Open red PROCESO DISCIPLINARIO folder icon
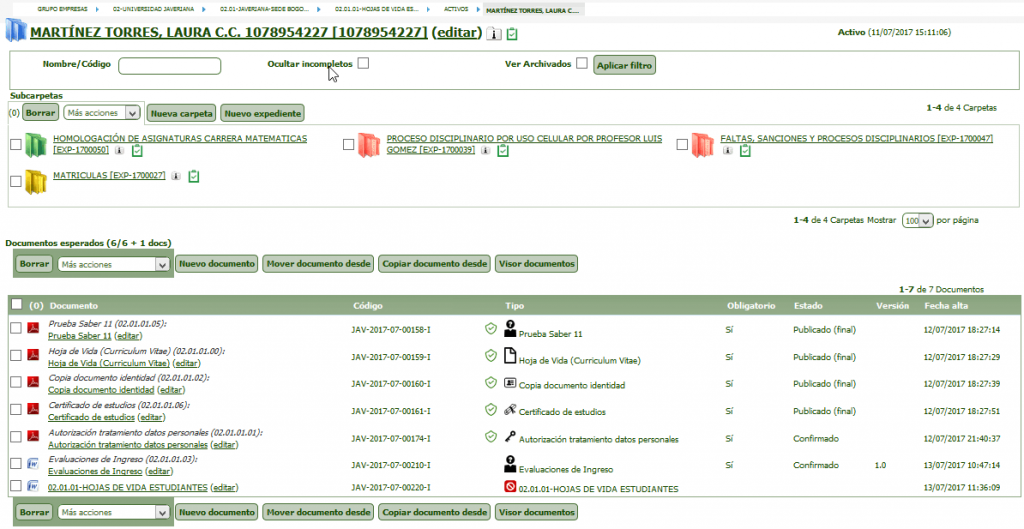The image size is (1024, 529). point(369,145)
